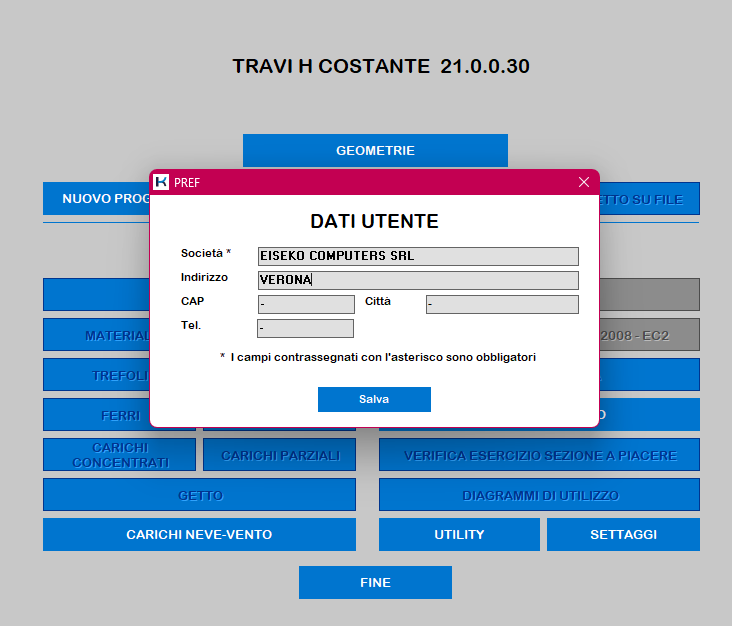Image resolution: width=732 pixels, height=626 pixels.
Task: Open DIAGRAMMI DI UTILIZZO
Action: pyautogui.click(x=539, y=495)
